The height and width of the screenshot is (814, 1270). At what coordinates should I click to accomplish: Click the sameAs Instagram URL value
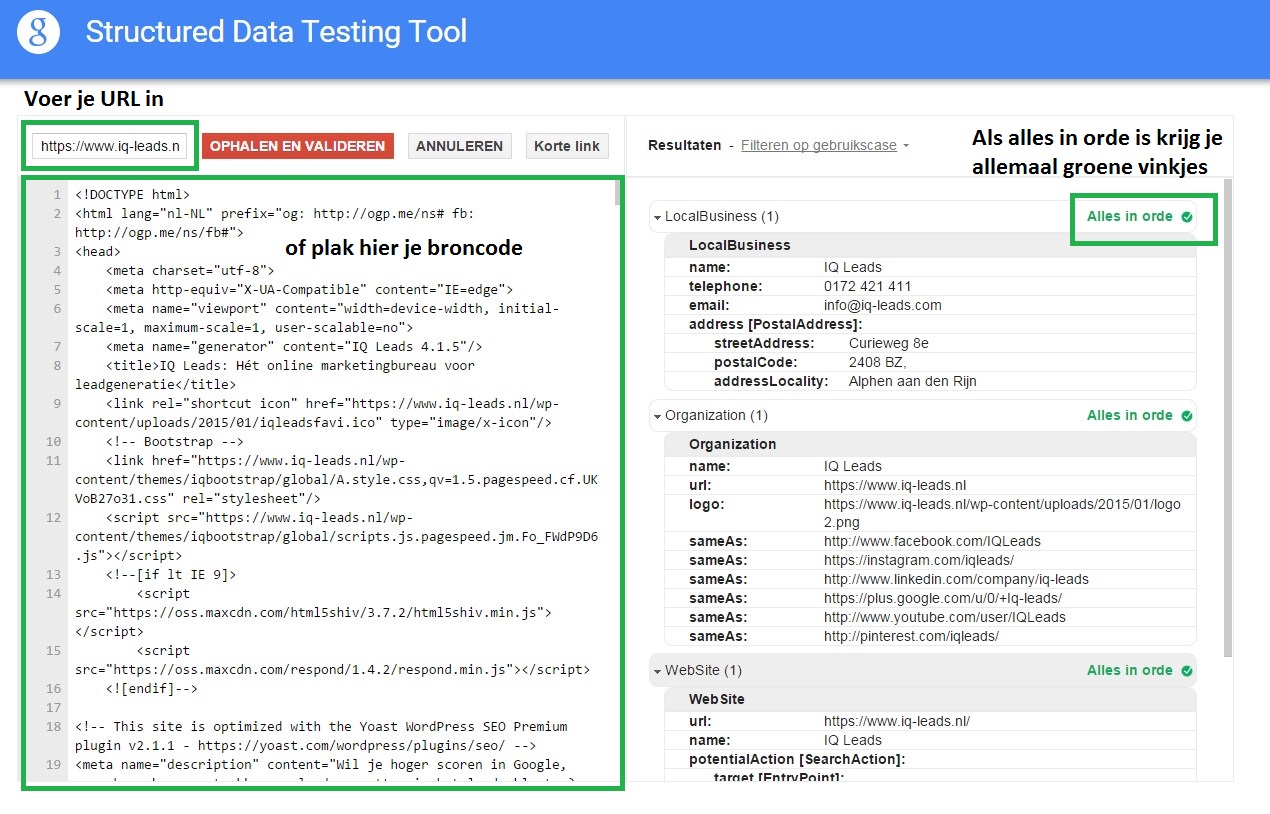click(x=919, y=560)
